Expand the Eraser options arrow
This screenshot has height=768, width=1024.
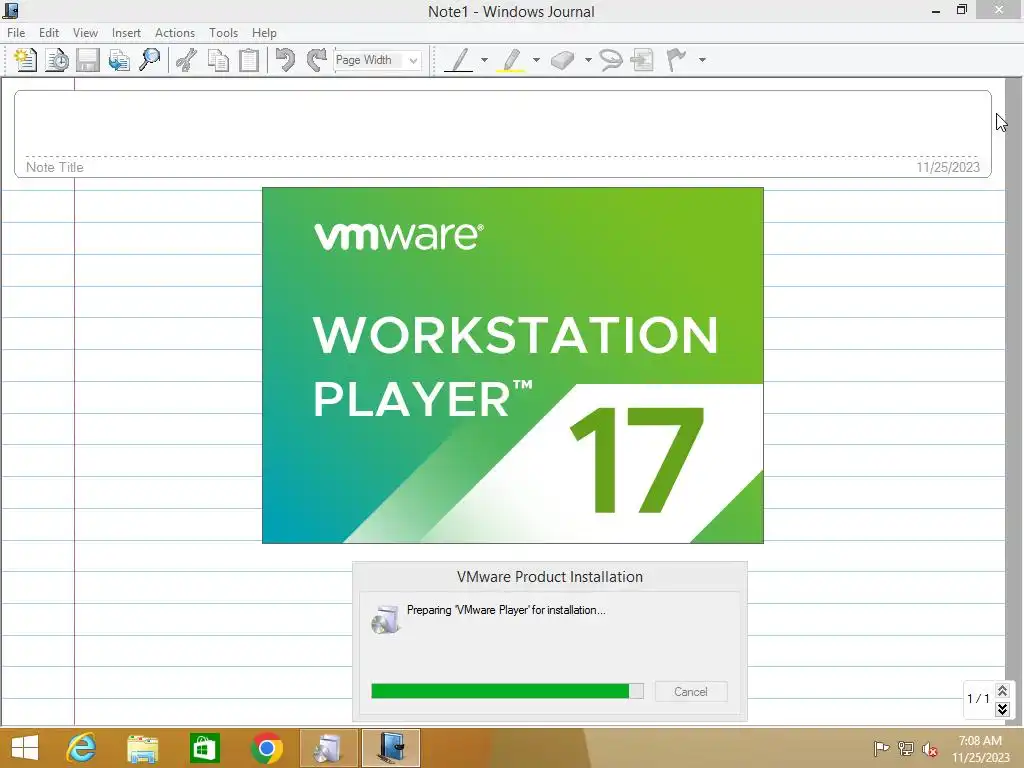(x=588, y=60)
